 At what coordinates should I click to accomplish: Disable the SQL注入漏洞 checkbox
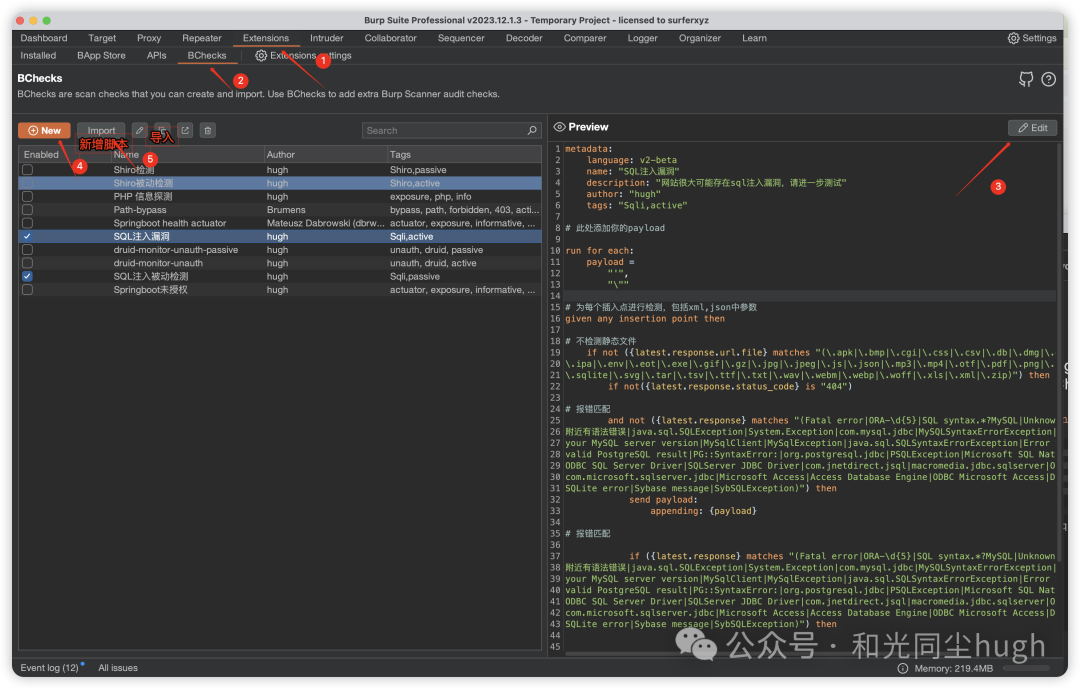pos(27,237)
